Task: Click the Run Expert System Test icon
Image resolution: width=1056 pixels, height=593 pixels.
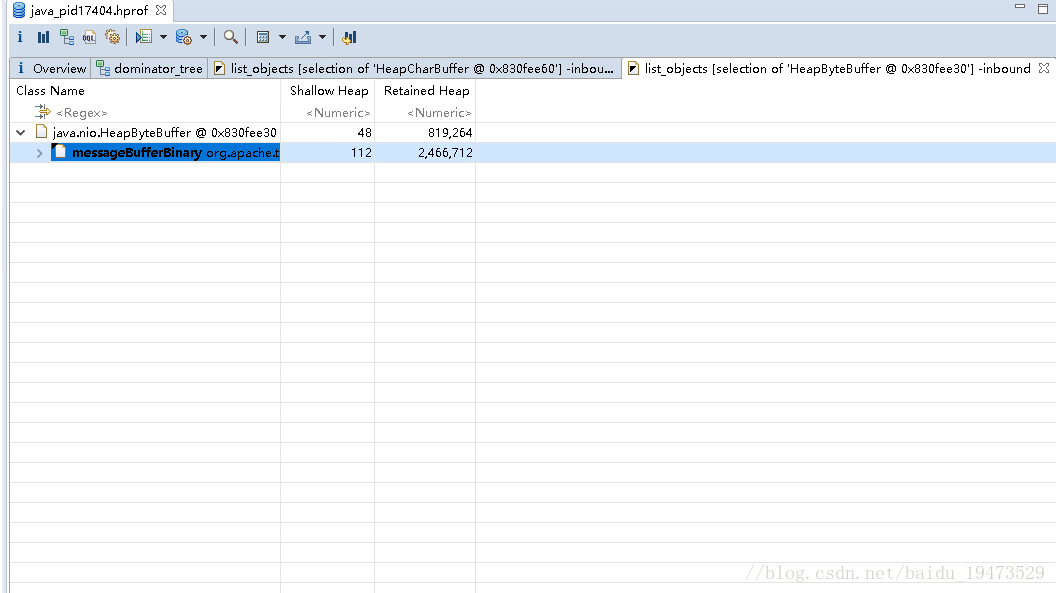Action: click(144, 37)
